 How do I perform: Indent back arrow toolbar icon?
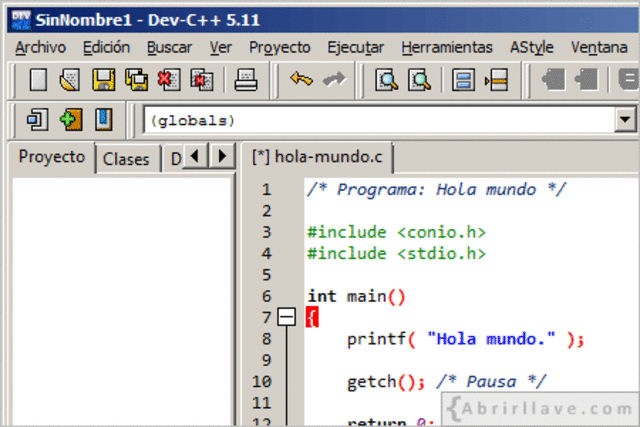pyautogui.click(x=553, y=79)
